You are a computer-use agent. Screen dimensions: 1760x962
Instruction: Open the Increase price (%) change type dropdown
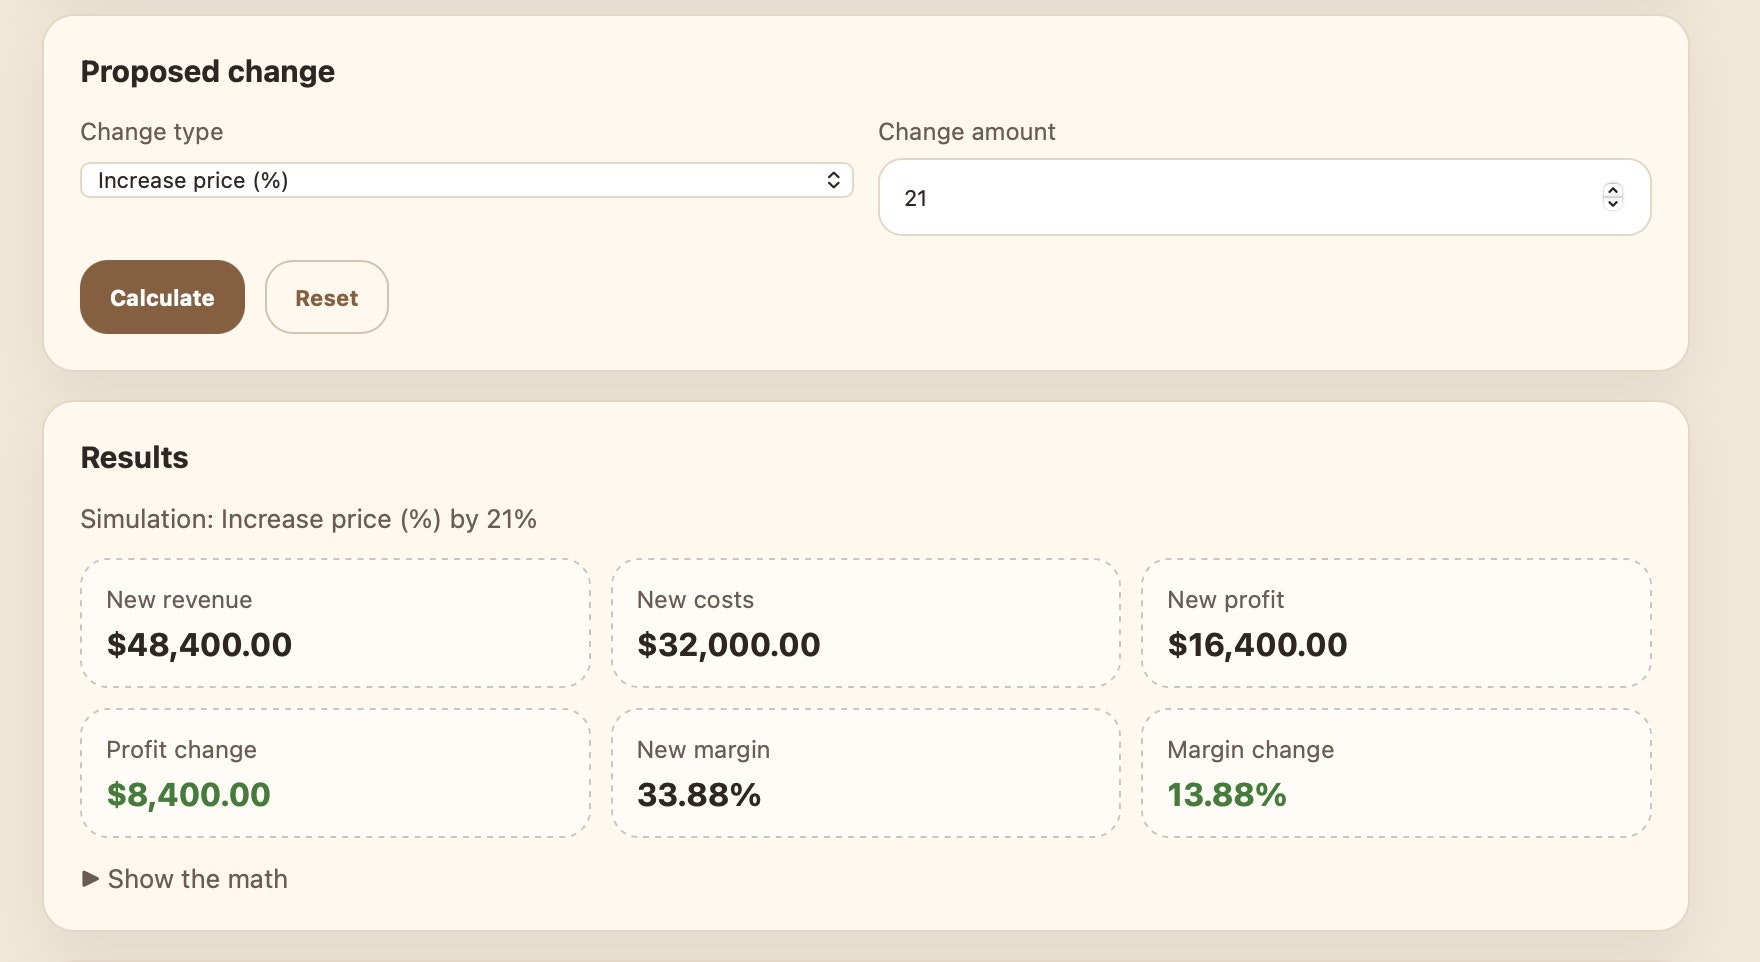pyautogui.click(x=465, y=180)
